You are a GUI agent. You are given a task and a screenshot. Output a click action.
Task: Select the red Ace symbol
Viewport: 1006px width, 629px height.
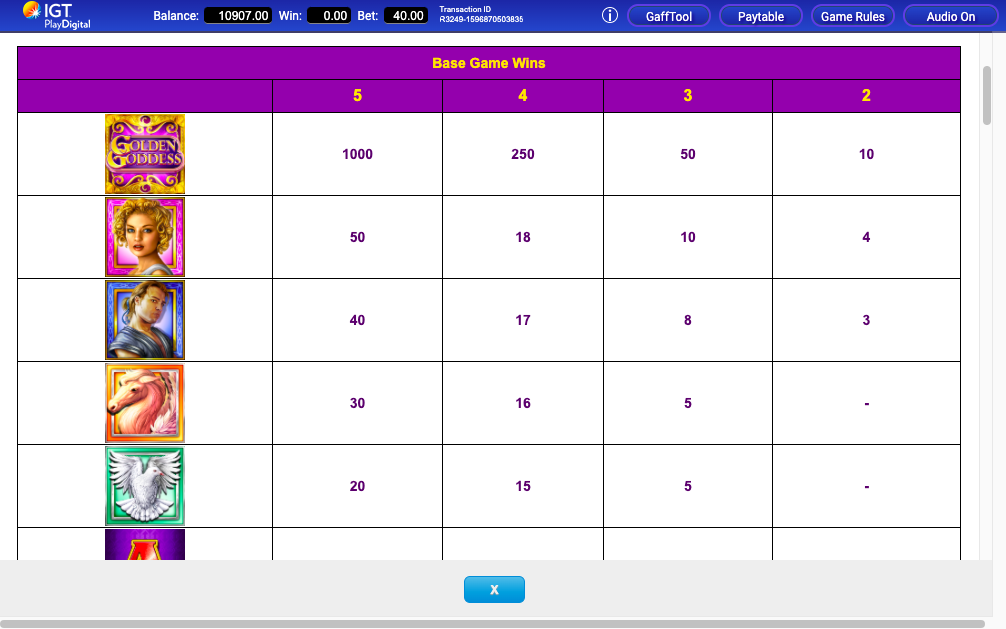click(x=144, y=548)
